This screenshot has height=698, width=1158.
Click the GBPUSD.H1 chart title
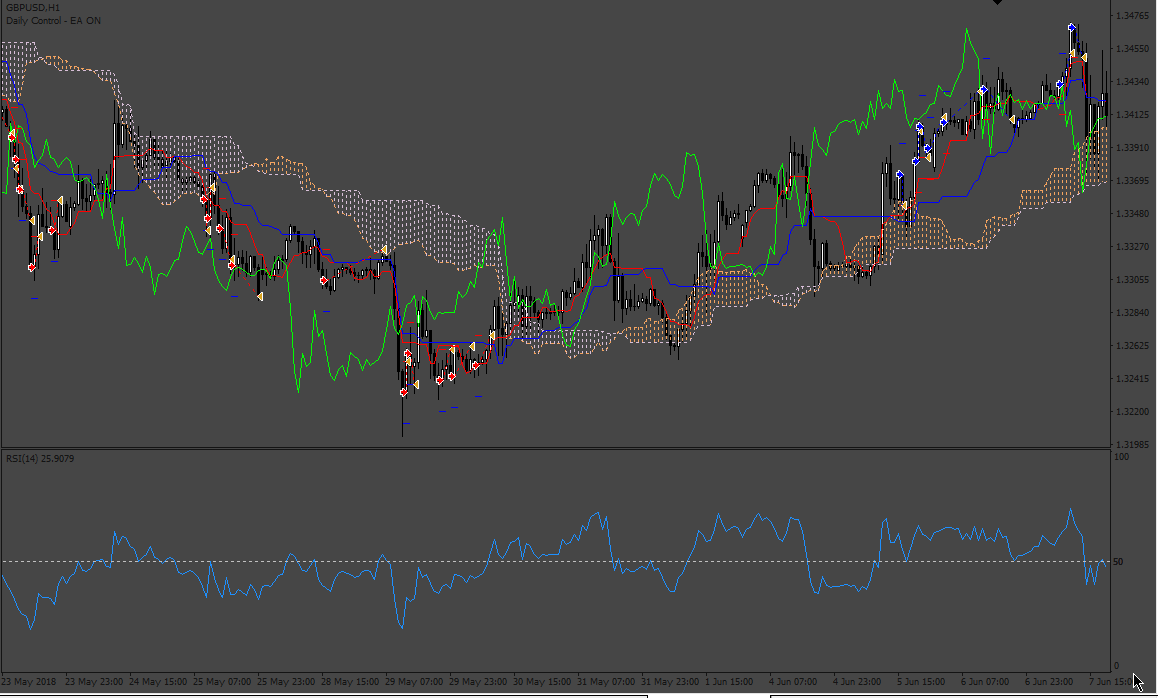pyautogui.click(x=33, y=7)
